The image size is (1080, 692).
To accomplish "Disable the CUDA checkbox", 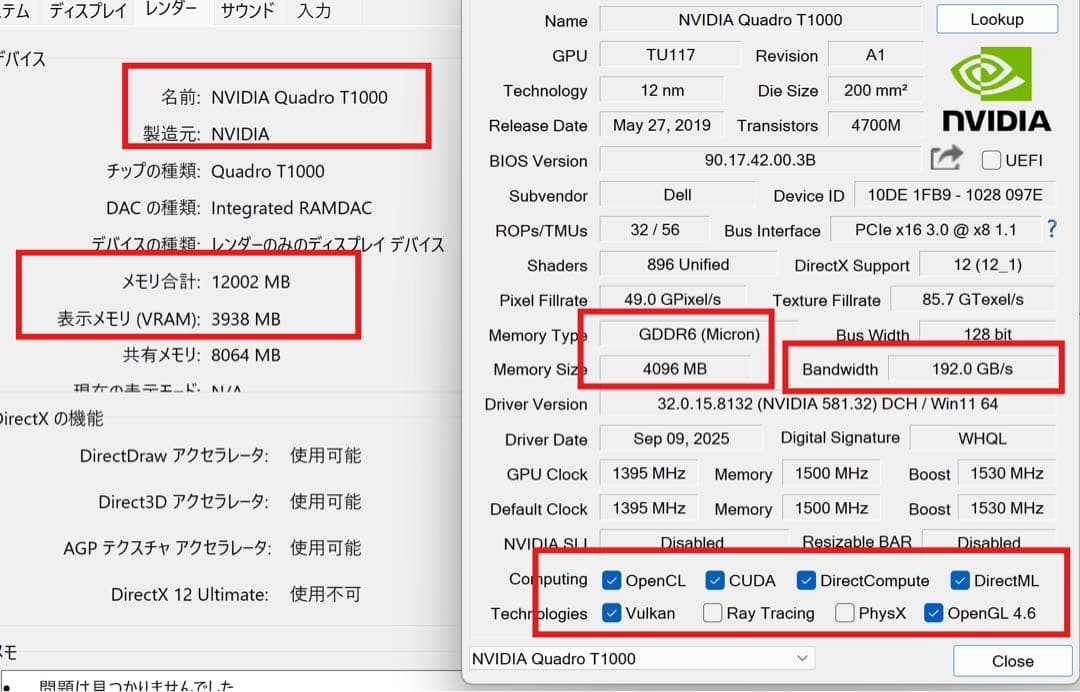I will coord(715,580).
